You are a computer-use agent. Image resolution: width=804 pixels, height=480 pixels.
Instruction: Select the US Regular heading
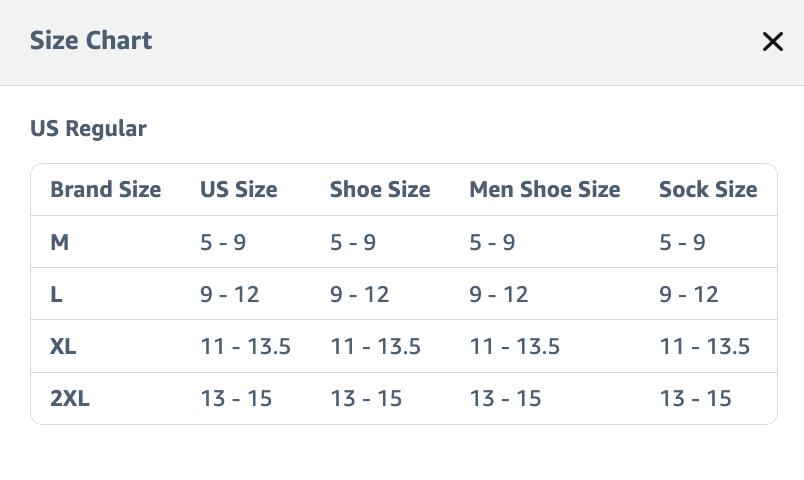pos(88,129)
